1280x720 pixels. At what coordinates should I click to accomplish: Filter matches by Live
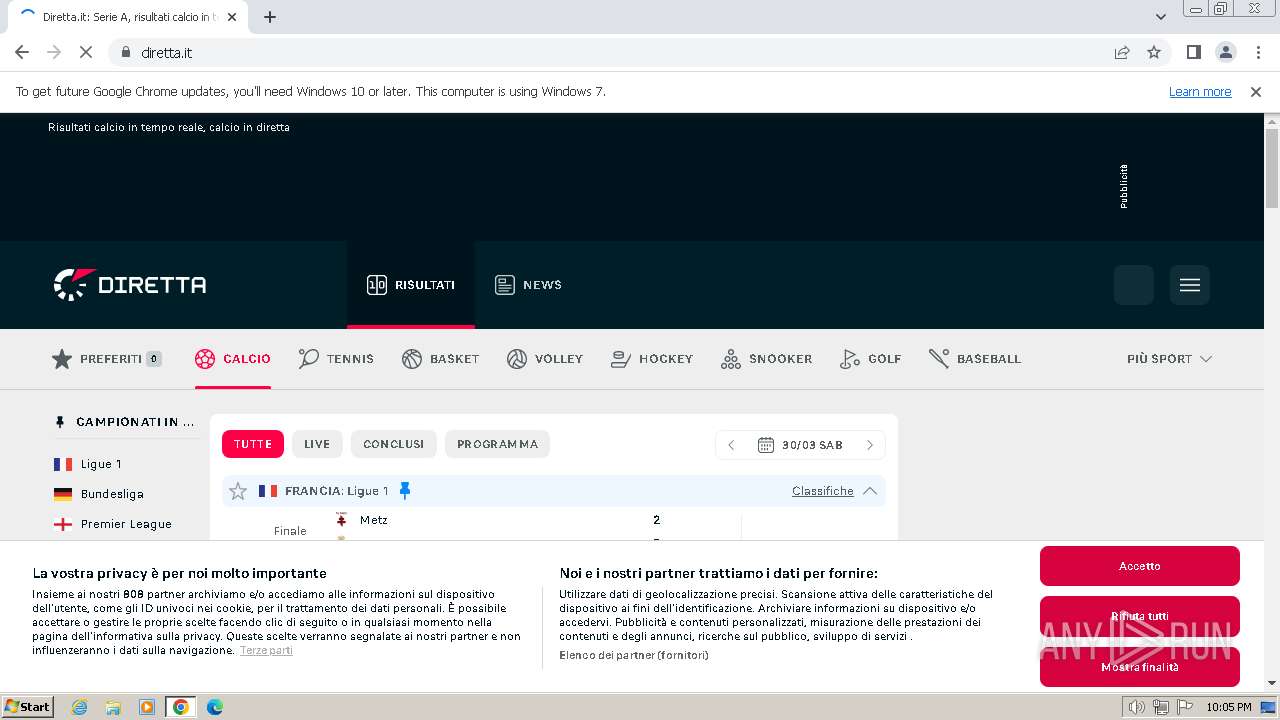[x=317, y=444]
